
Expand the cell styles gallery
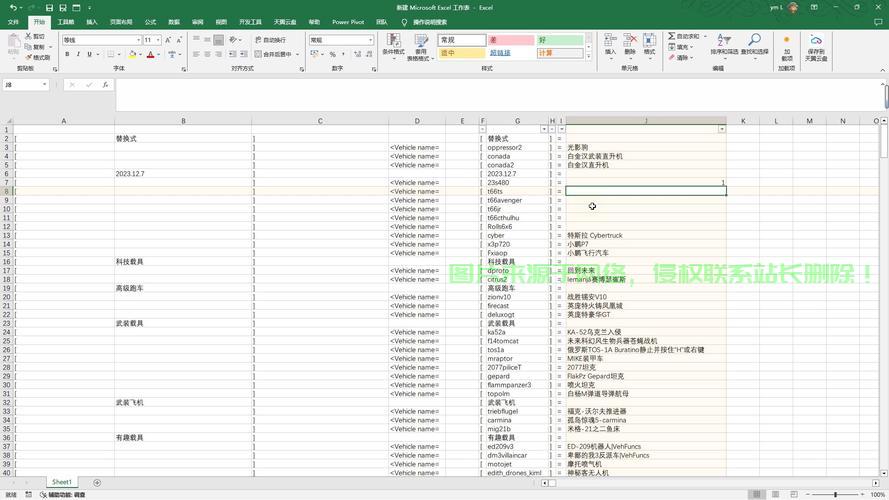(589, 57)
